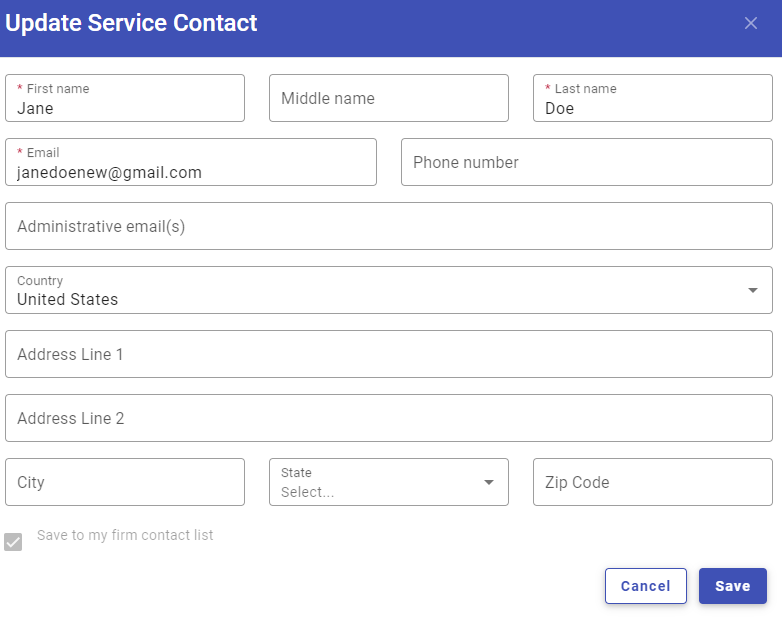Close the Update Service Contact dialog

751,23
